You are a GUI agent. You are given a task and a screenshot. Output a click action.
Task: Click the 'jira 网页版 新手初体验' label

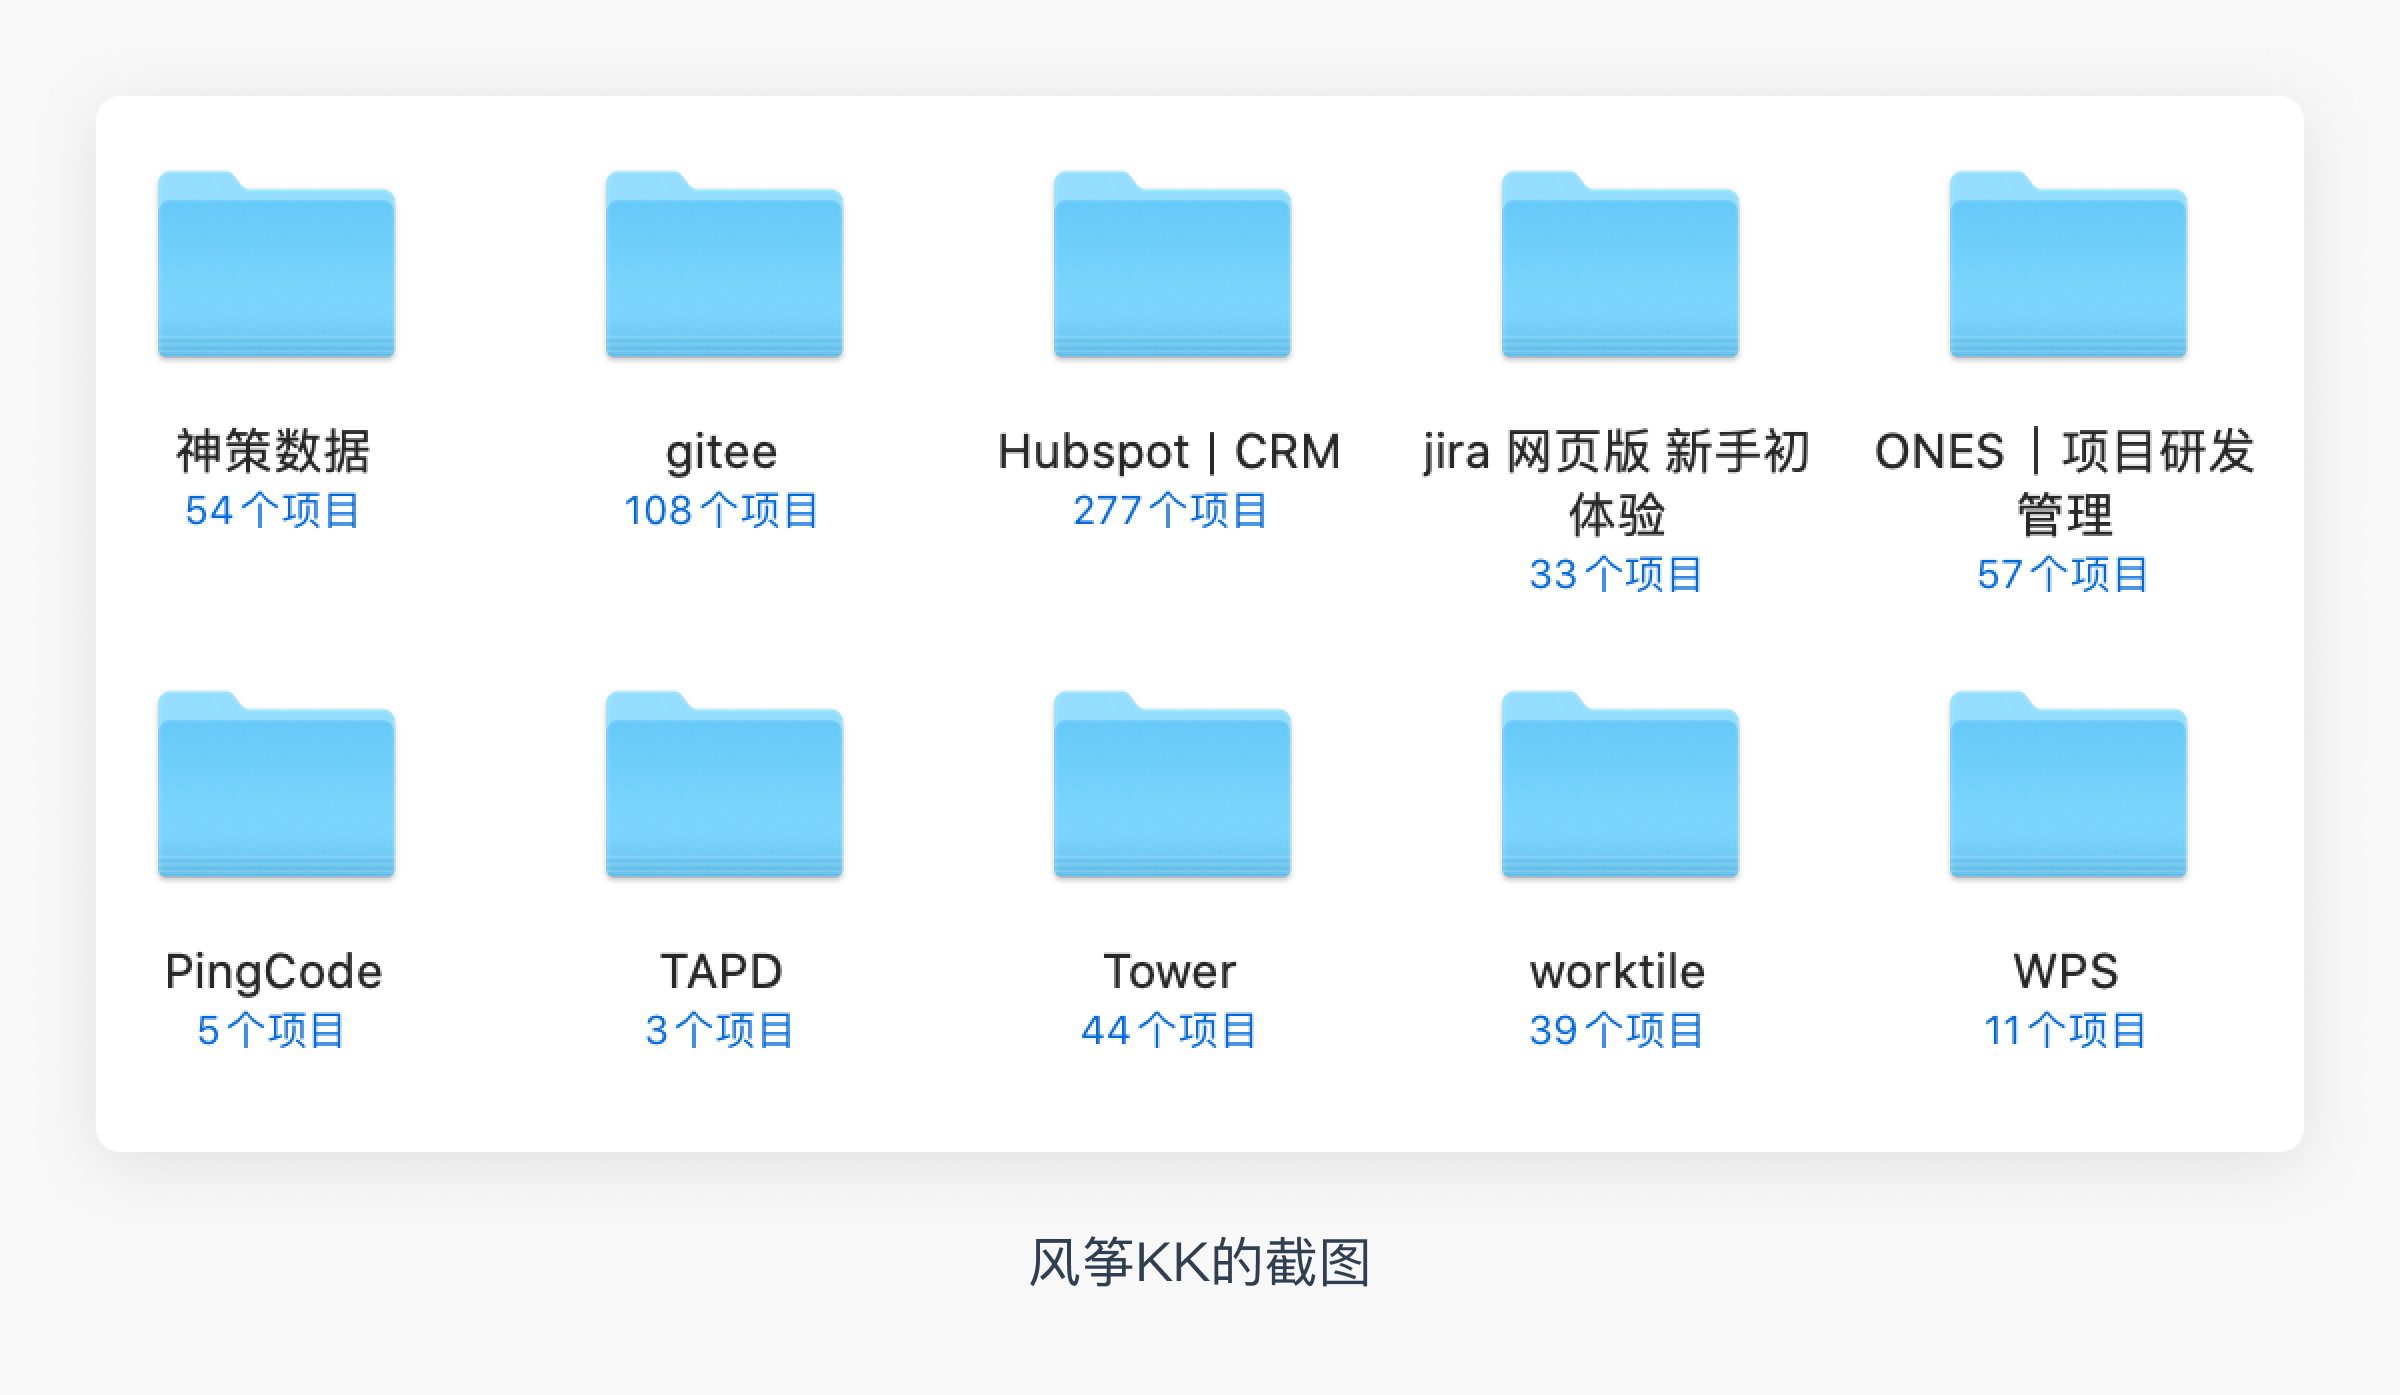1617,482
